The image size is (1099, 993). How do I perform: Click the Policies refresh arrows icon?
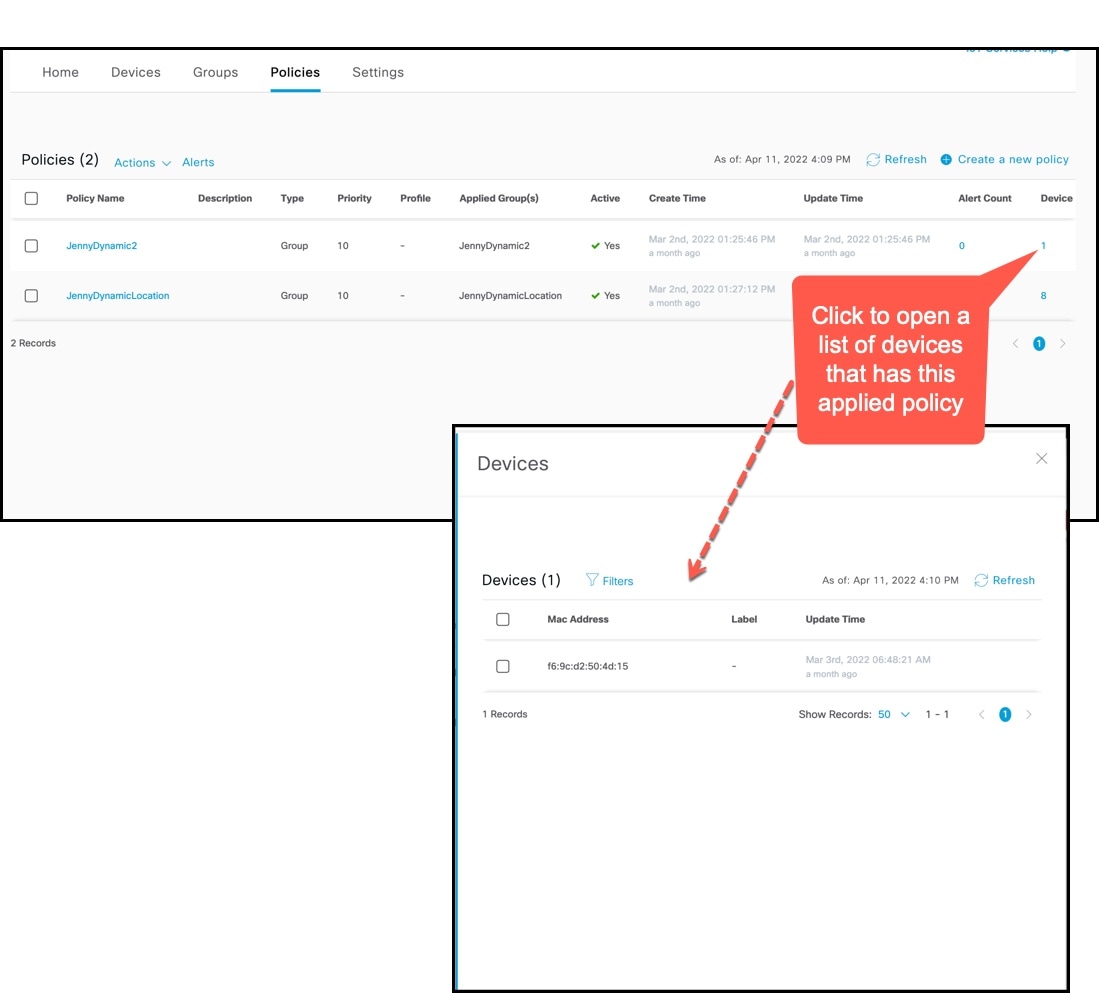point(873,160)
